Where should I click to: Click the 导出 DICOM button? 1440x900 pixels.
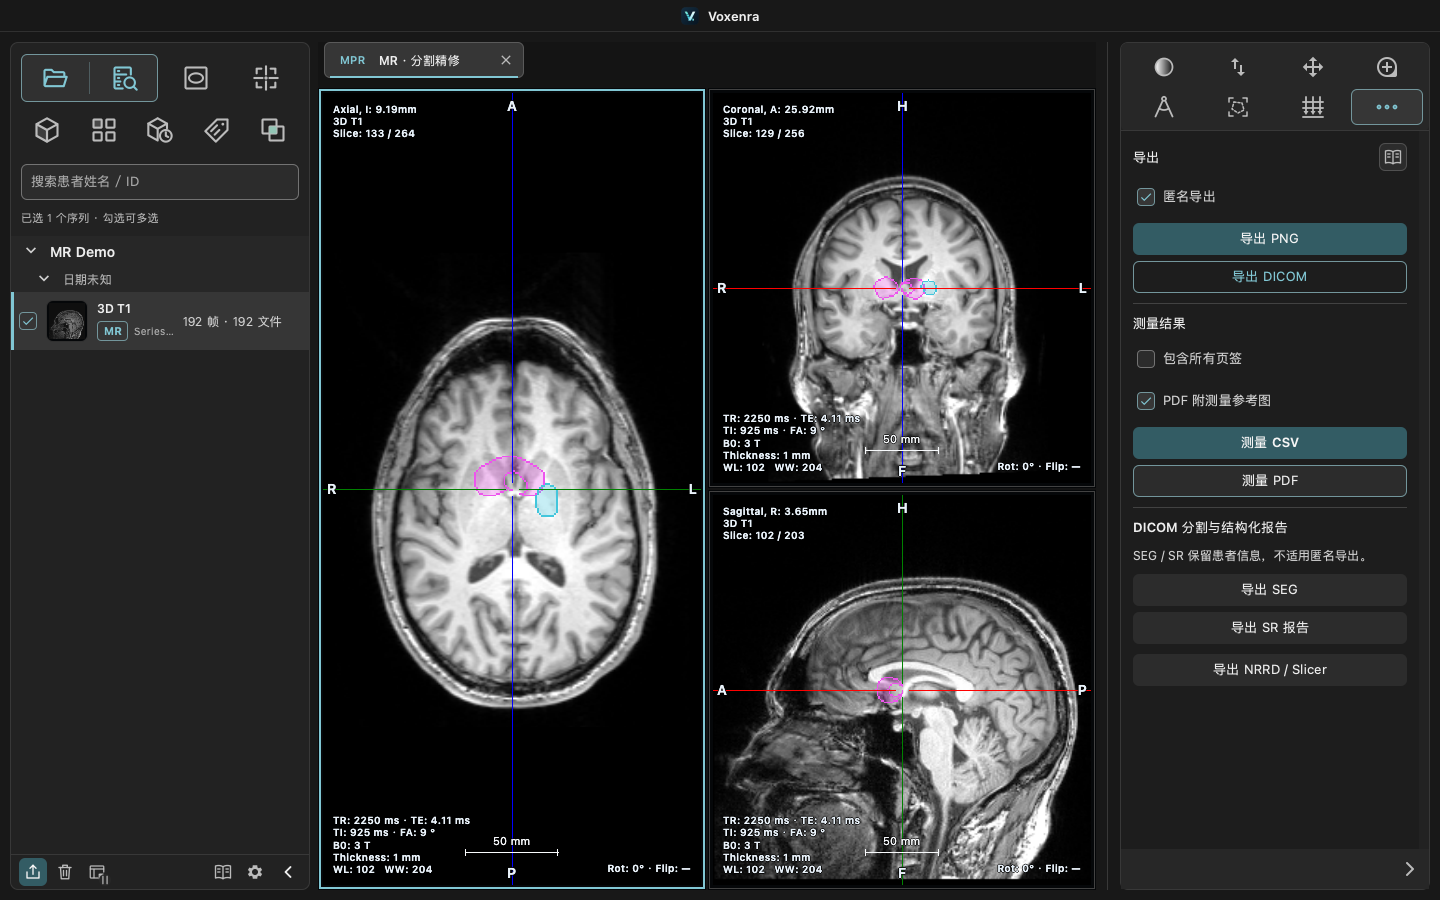click(x=1270, y=277)
